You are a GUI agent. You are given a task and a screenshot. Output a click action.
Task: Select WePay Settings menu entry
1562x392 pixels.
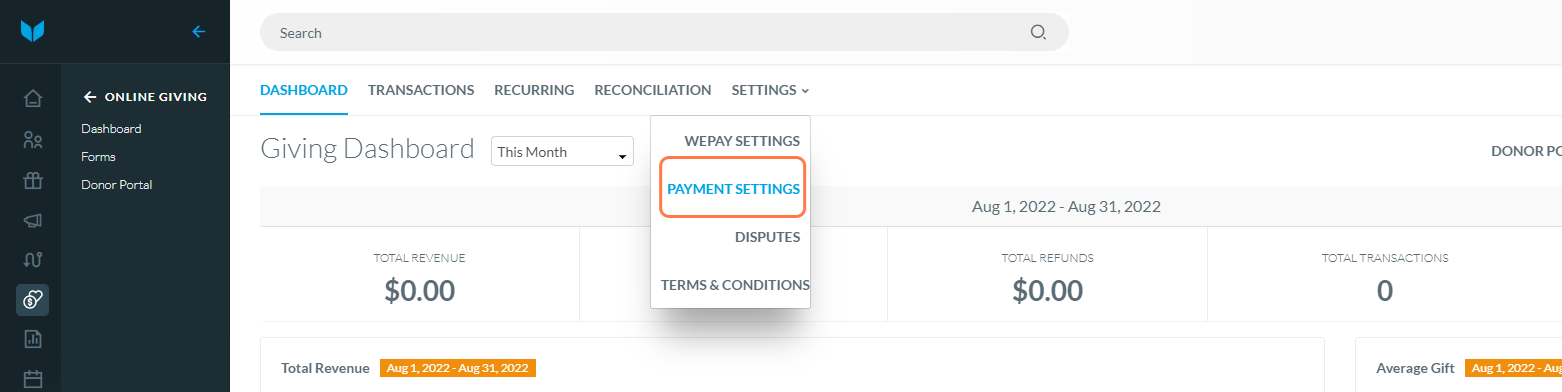[742, 141]
